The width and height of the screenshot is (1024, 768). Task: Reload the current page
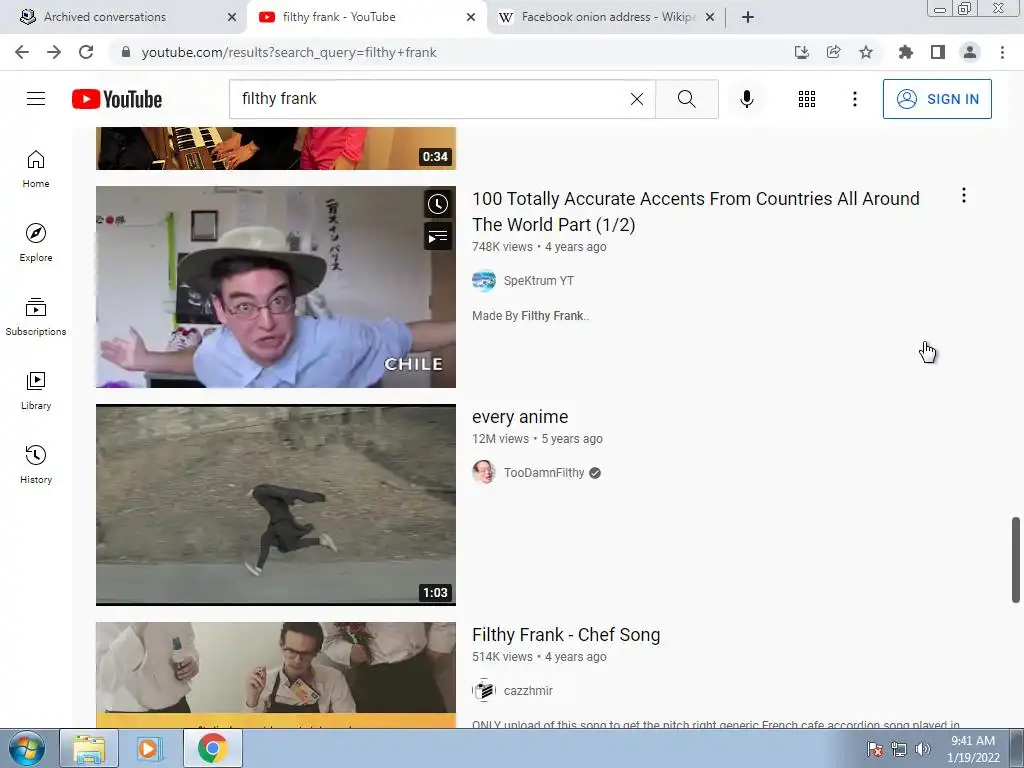coord(86,52)
